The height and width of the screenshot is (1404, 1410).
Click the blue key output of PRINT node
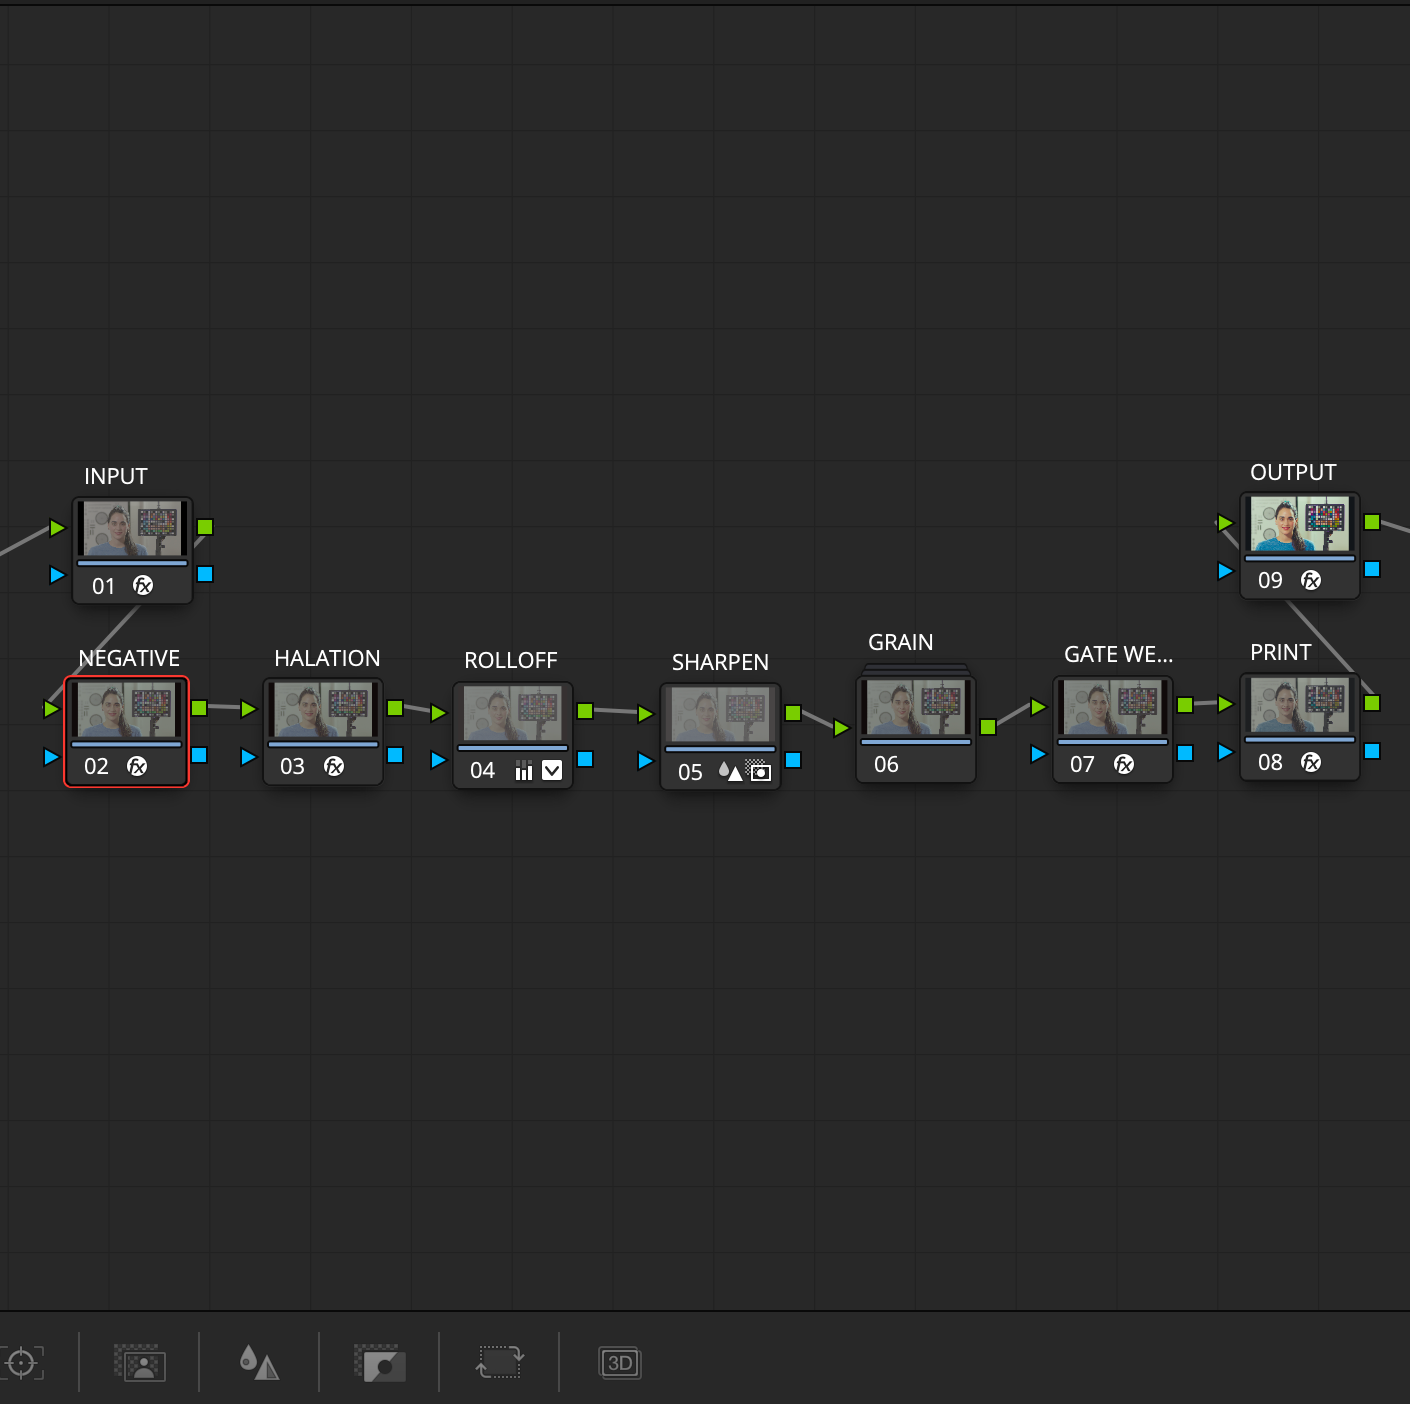[1372, 751]
